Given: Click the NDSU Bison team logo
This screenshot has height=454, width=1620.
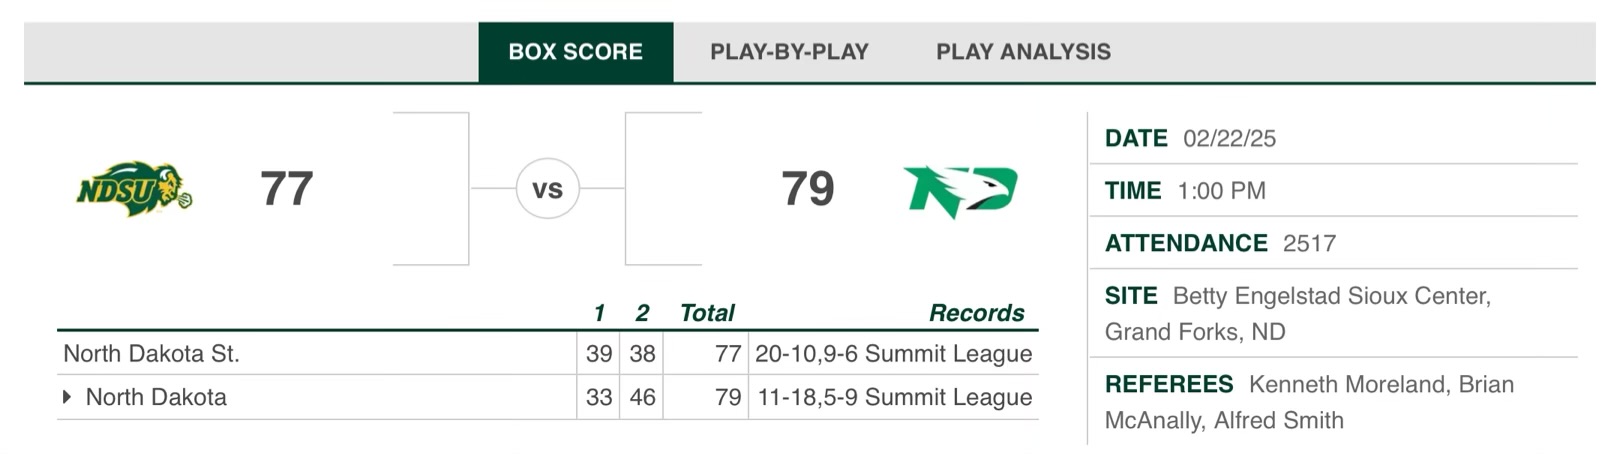Looking at the screenshot, I should coord(134,189).
